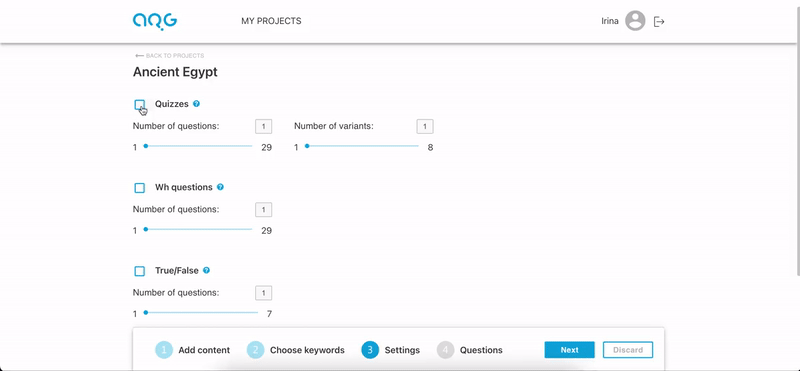Open the user profile avatar icon
This screenshot has height=371, width=800.
click(x=635, y=21)
